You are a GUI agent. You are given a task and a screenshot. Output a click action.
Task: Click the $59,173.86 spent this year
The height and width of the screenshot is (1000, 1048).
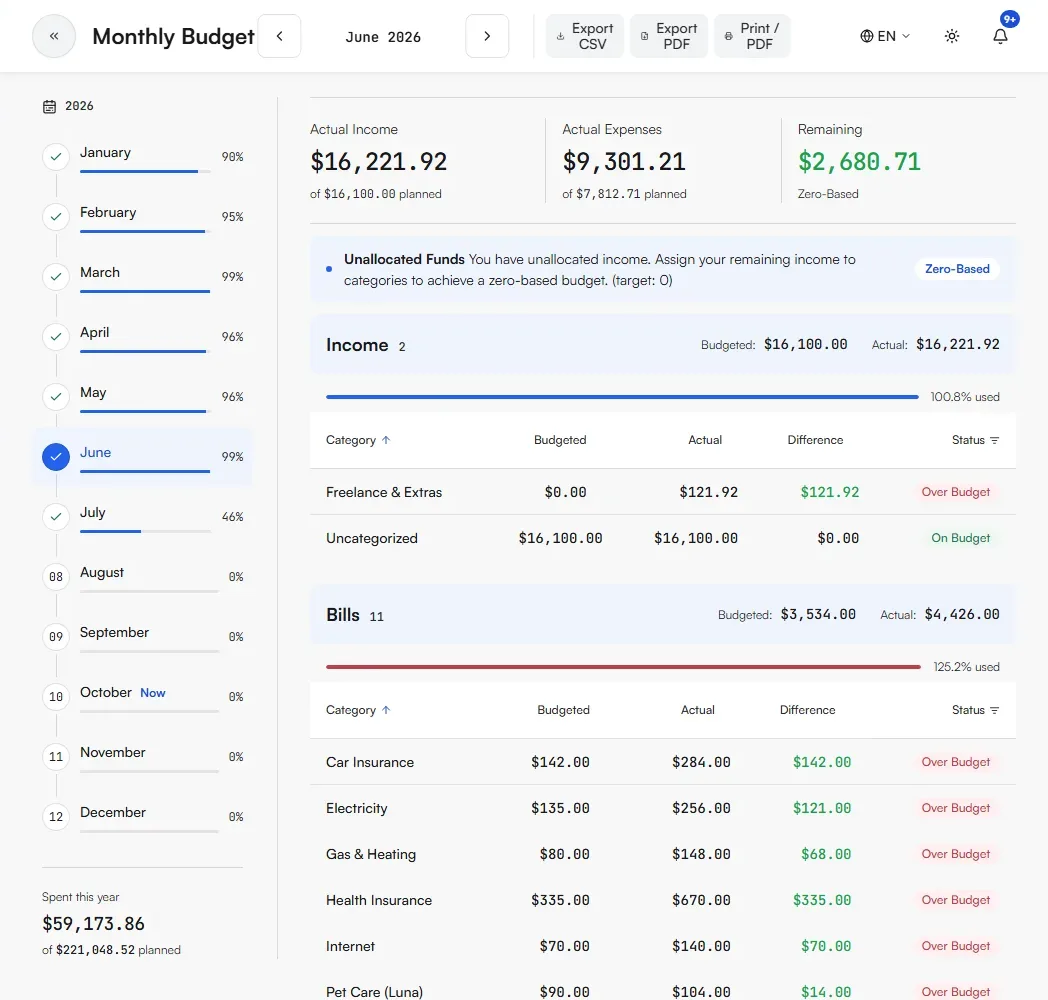[93, 924]
